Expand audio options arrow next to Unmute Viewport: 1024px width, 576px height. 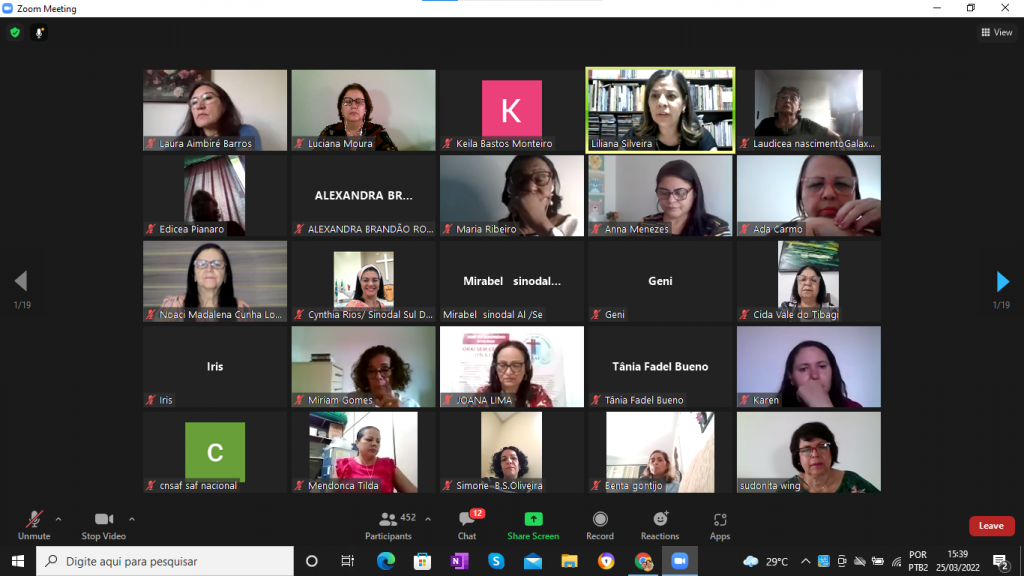point(58,519)
